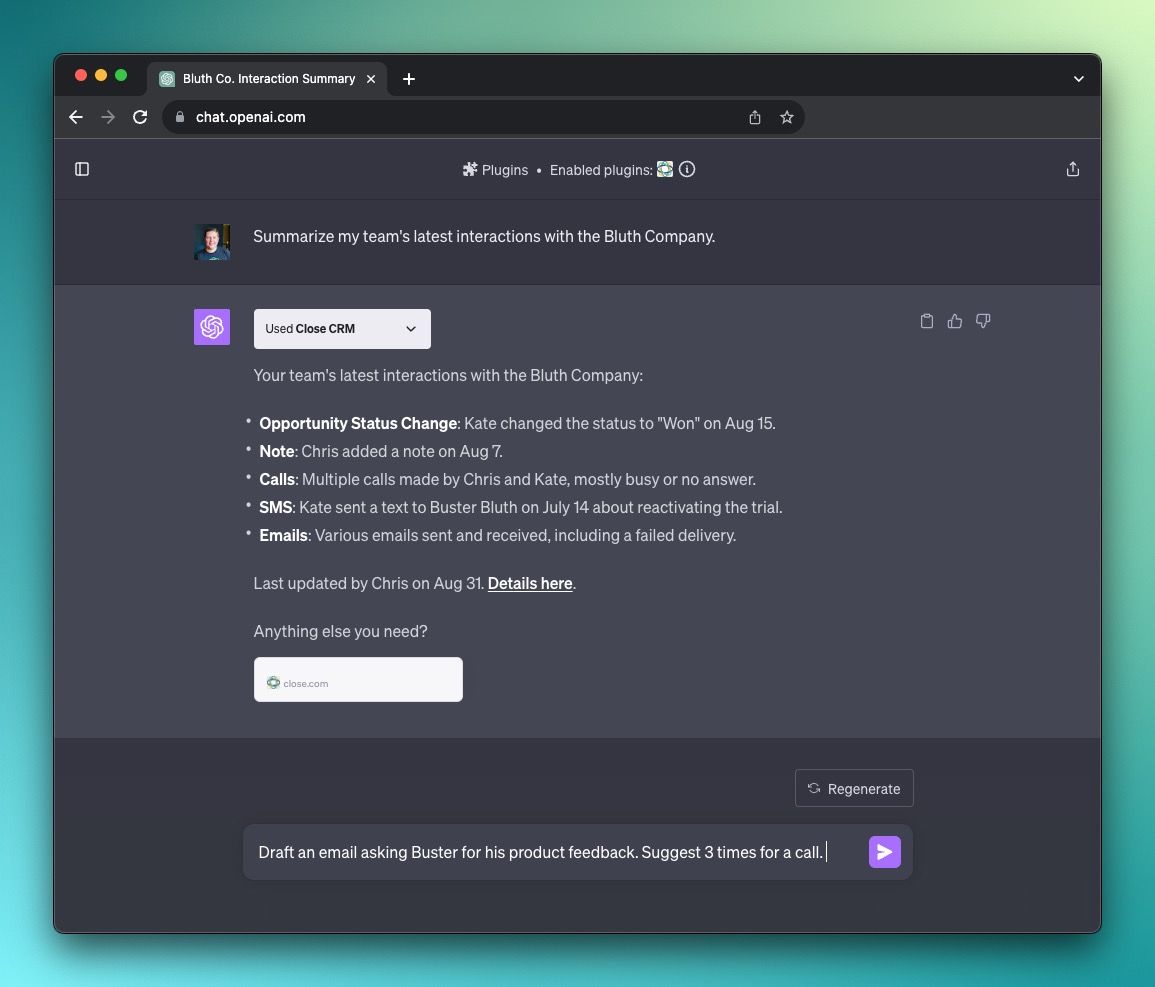This screenshot has height=987, width=1155.
Task: Click the 'Anything else you need?' text
Action: [x=340, y=631]
